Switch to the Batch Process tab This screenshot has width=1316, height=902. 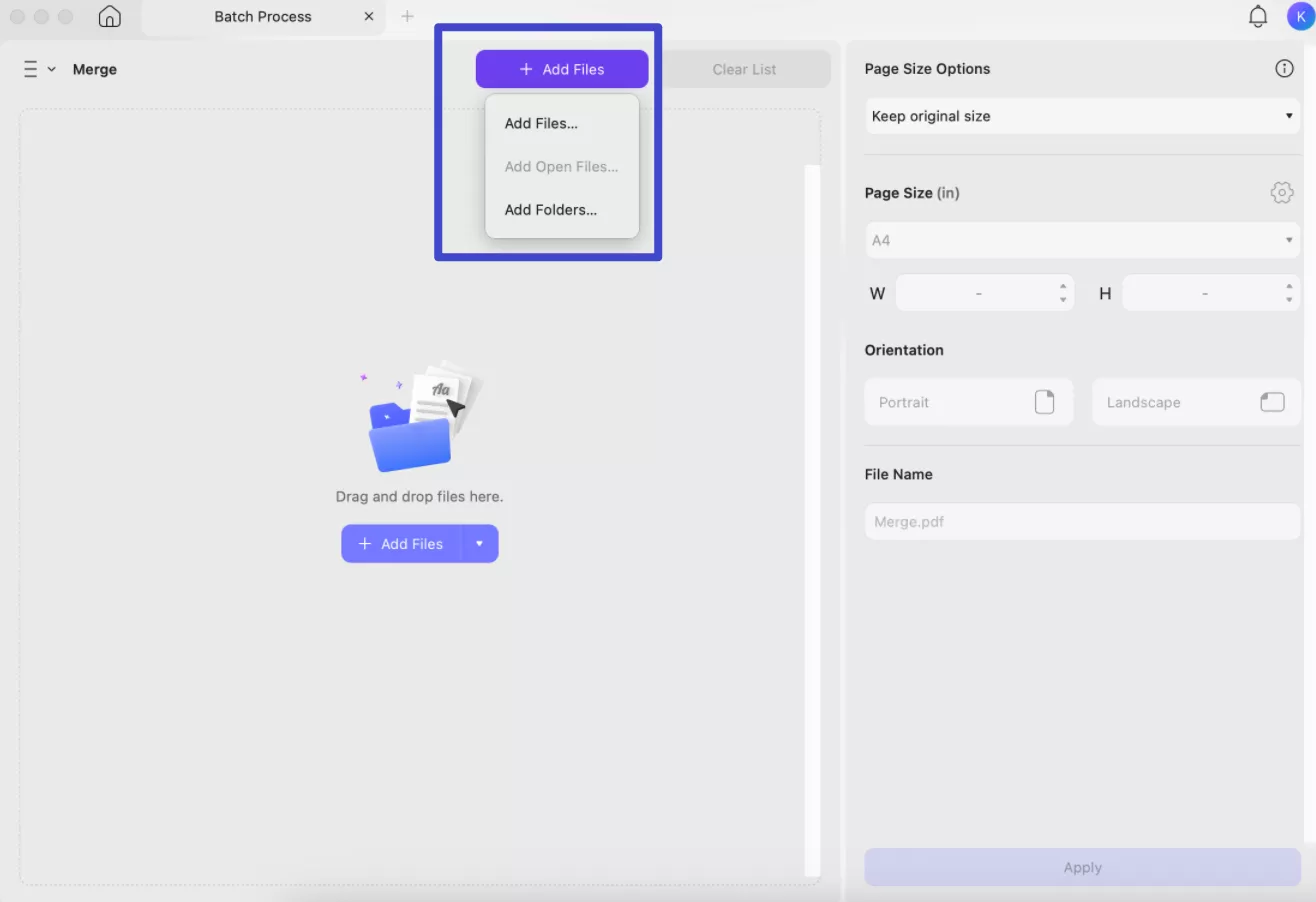point(262,16)
